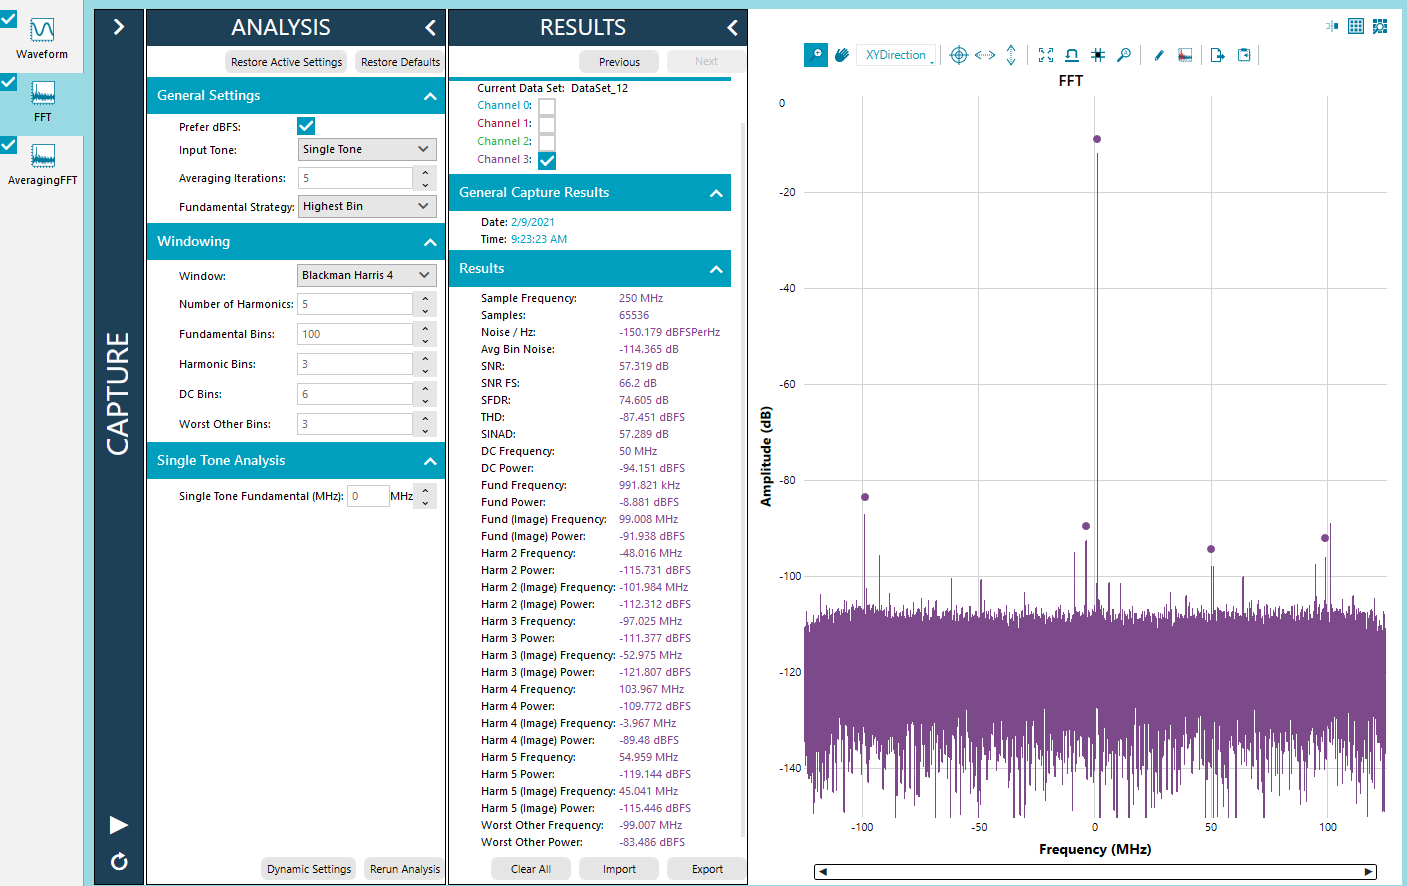Collapse the RESULTS panel
Image resolution: width=1407 pixels, height=886 pixels.
pos(732,28)
